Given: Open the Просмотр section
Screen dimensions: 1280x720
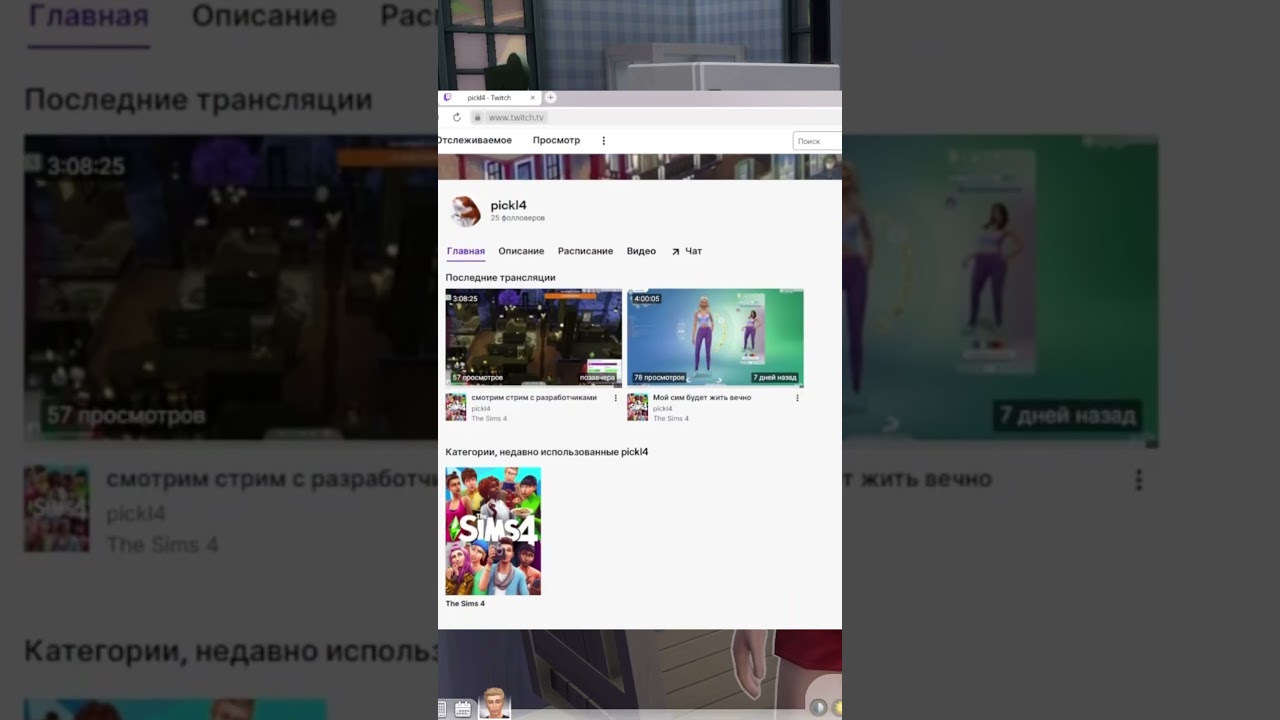Looking at the screenshot, I should (x=556, y=141).
